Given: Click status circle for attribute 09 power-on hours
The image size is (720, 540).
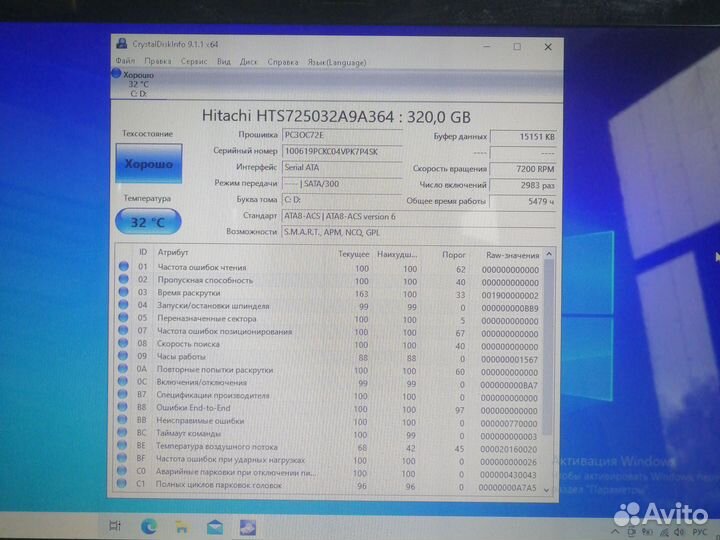Looking at the screenshot, I should [124, 357].
